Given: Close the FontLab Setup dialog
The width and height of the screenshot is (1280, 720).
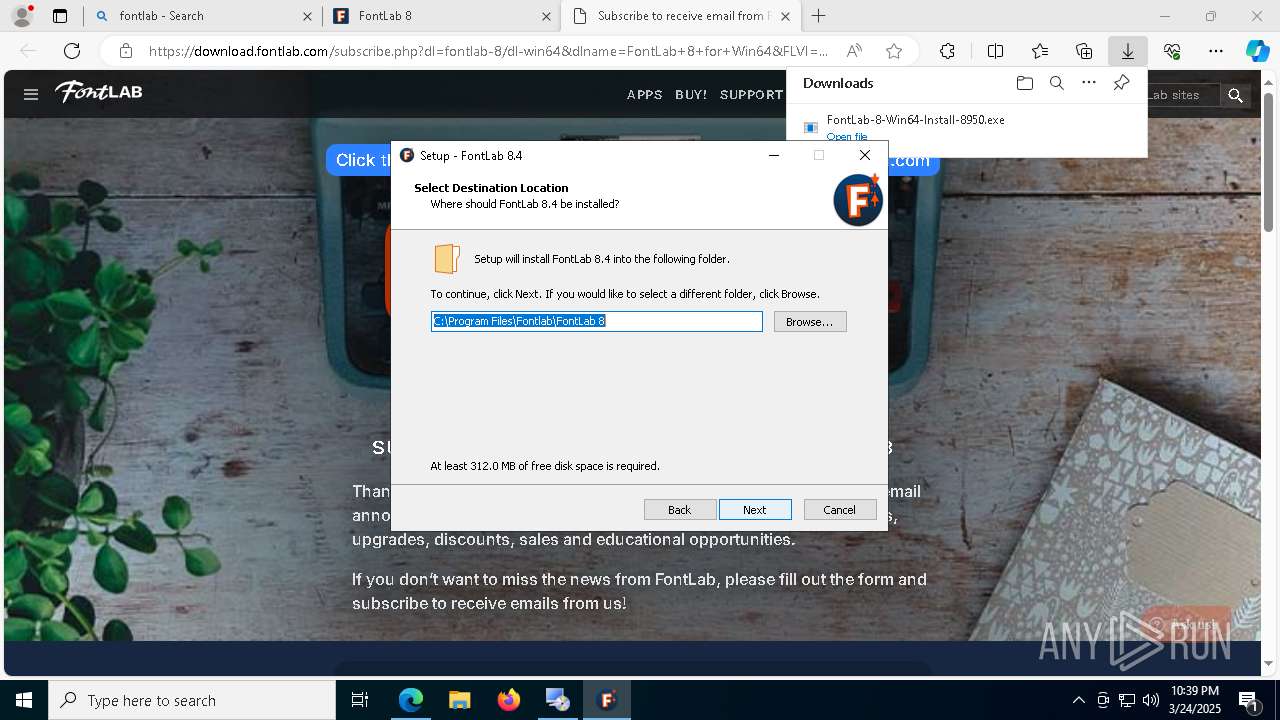Looking at the screenshot, I should point(865,155).
